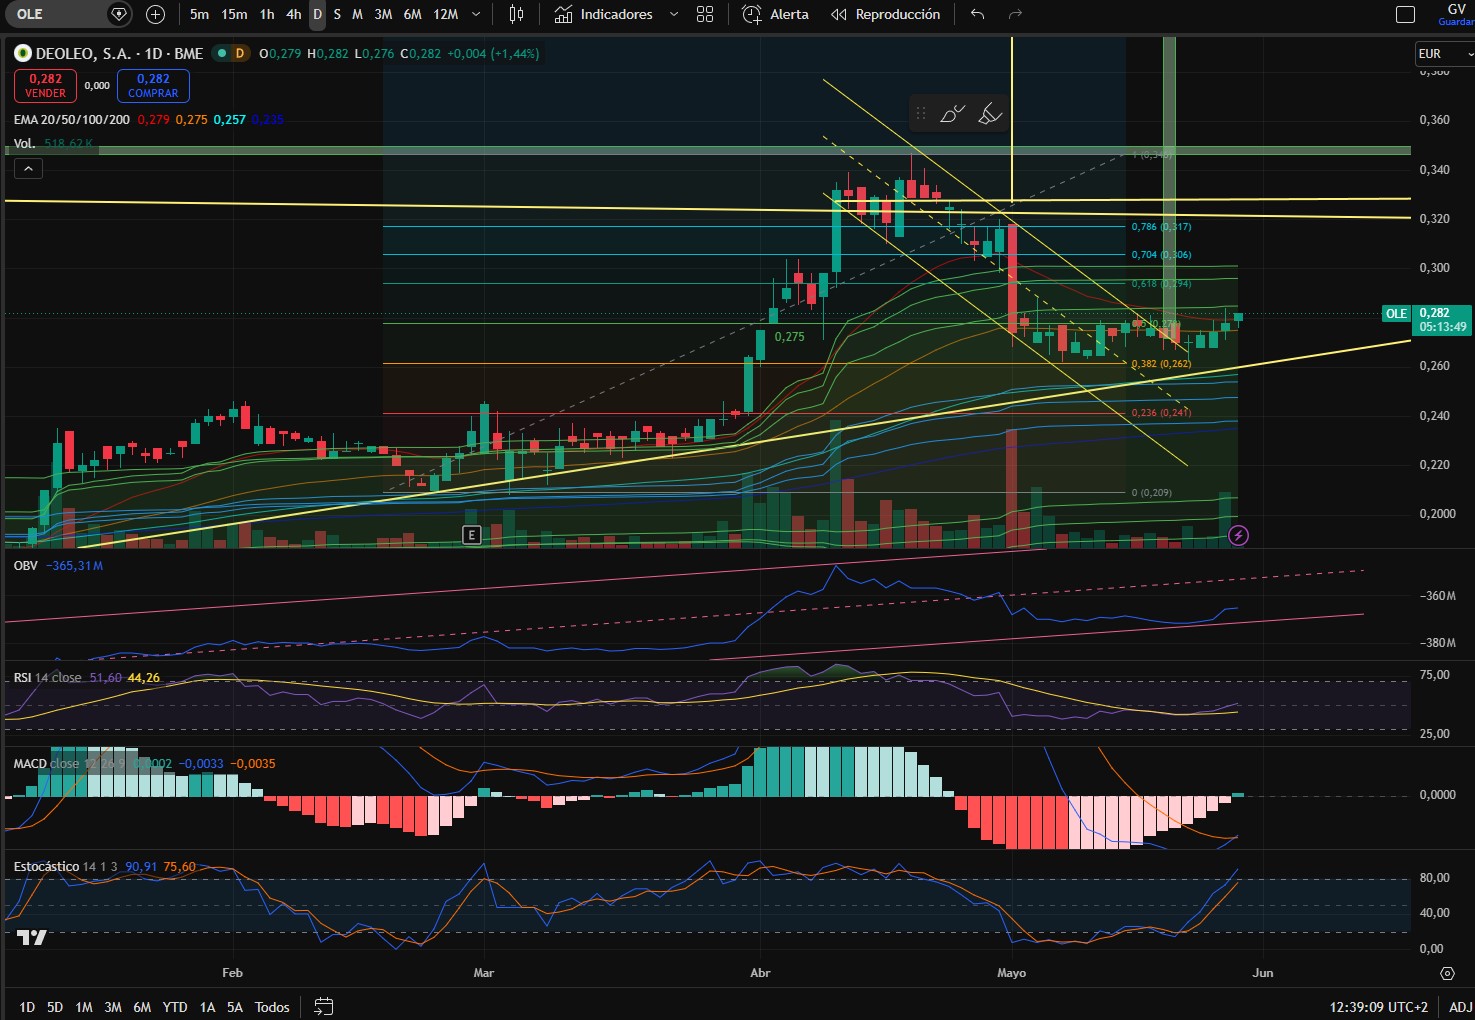
Task: Click the blue COMPRAR buy button
Action: pos(153,86)
